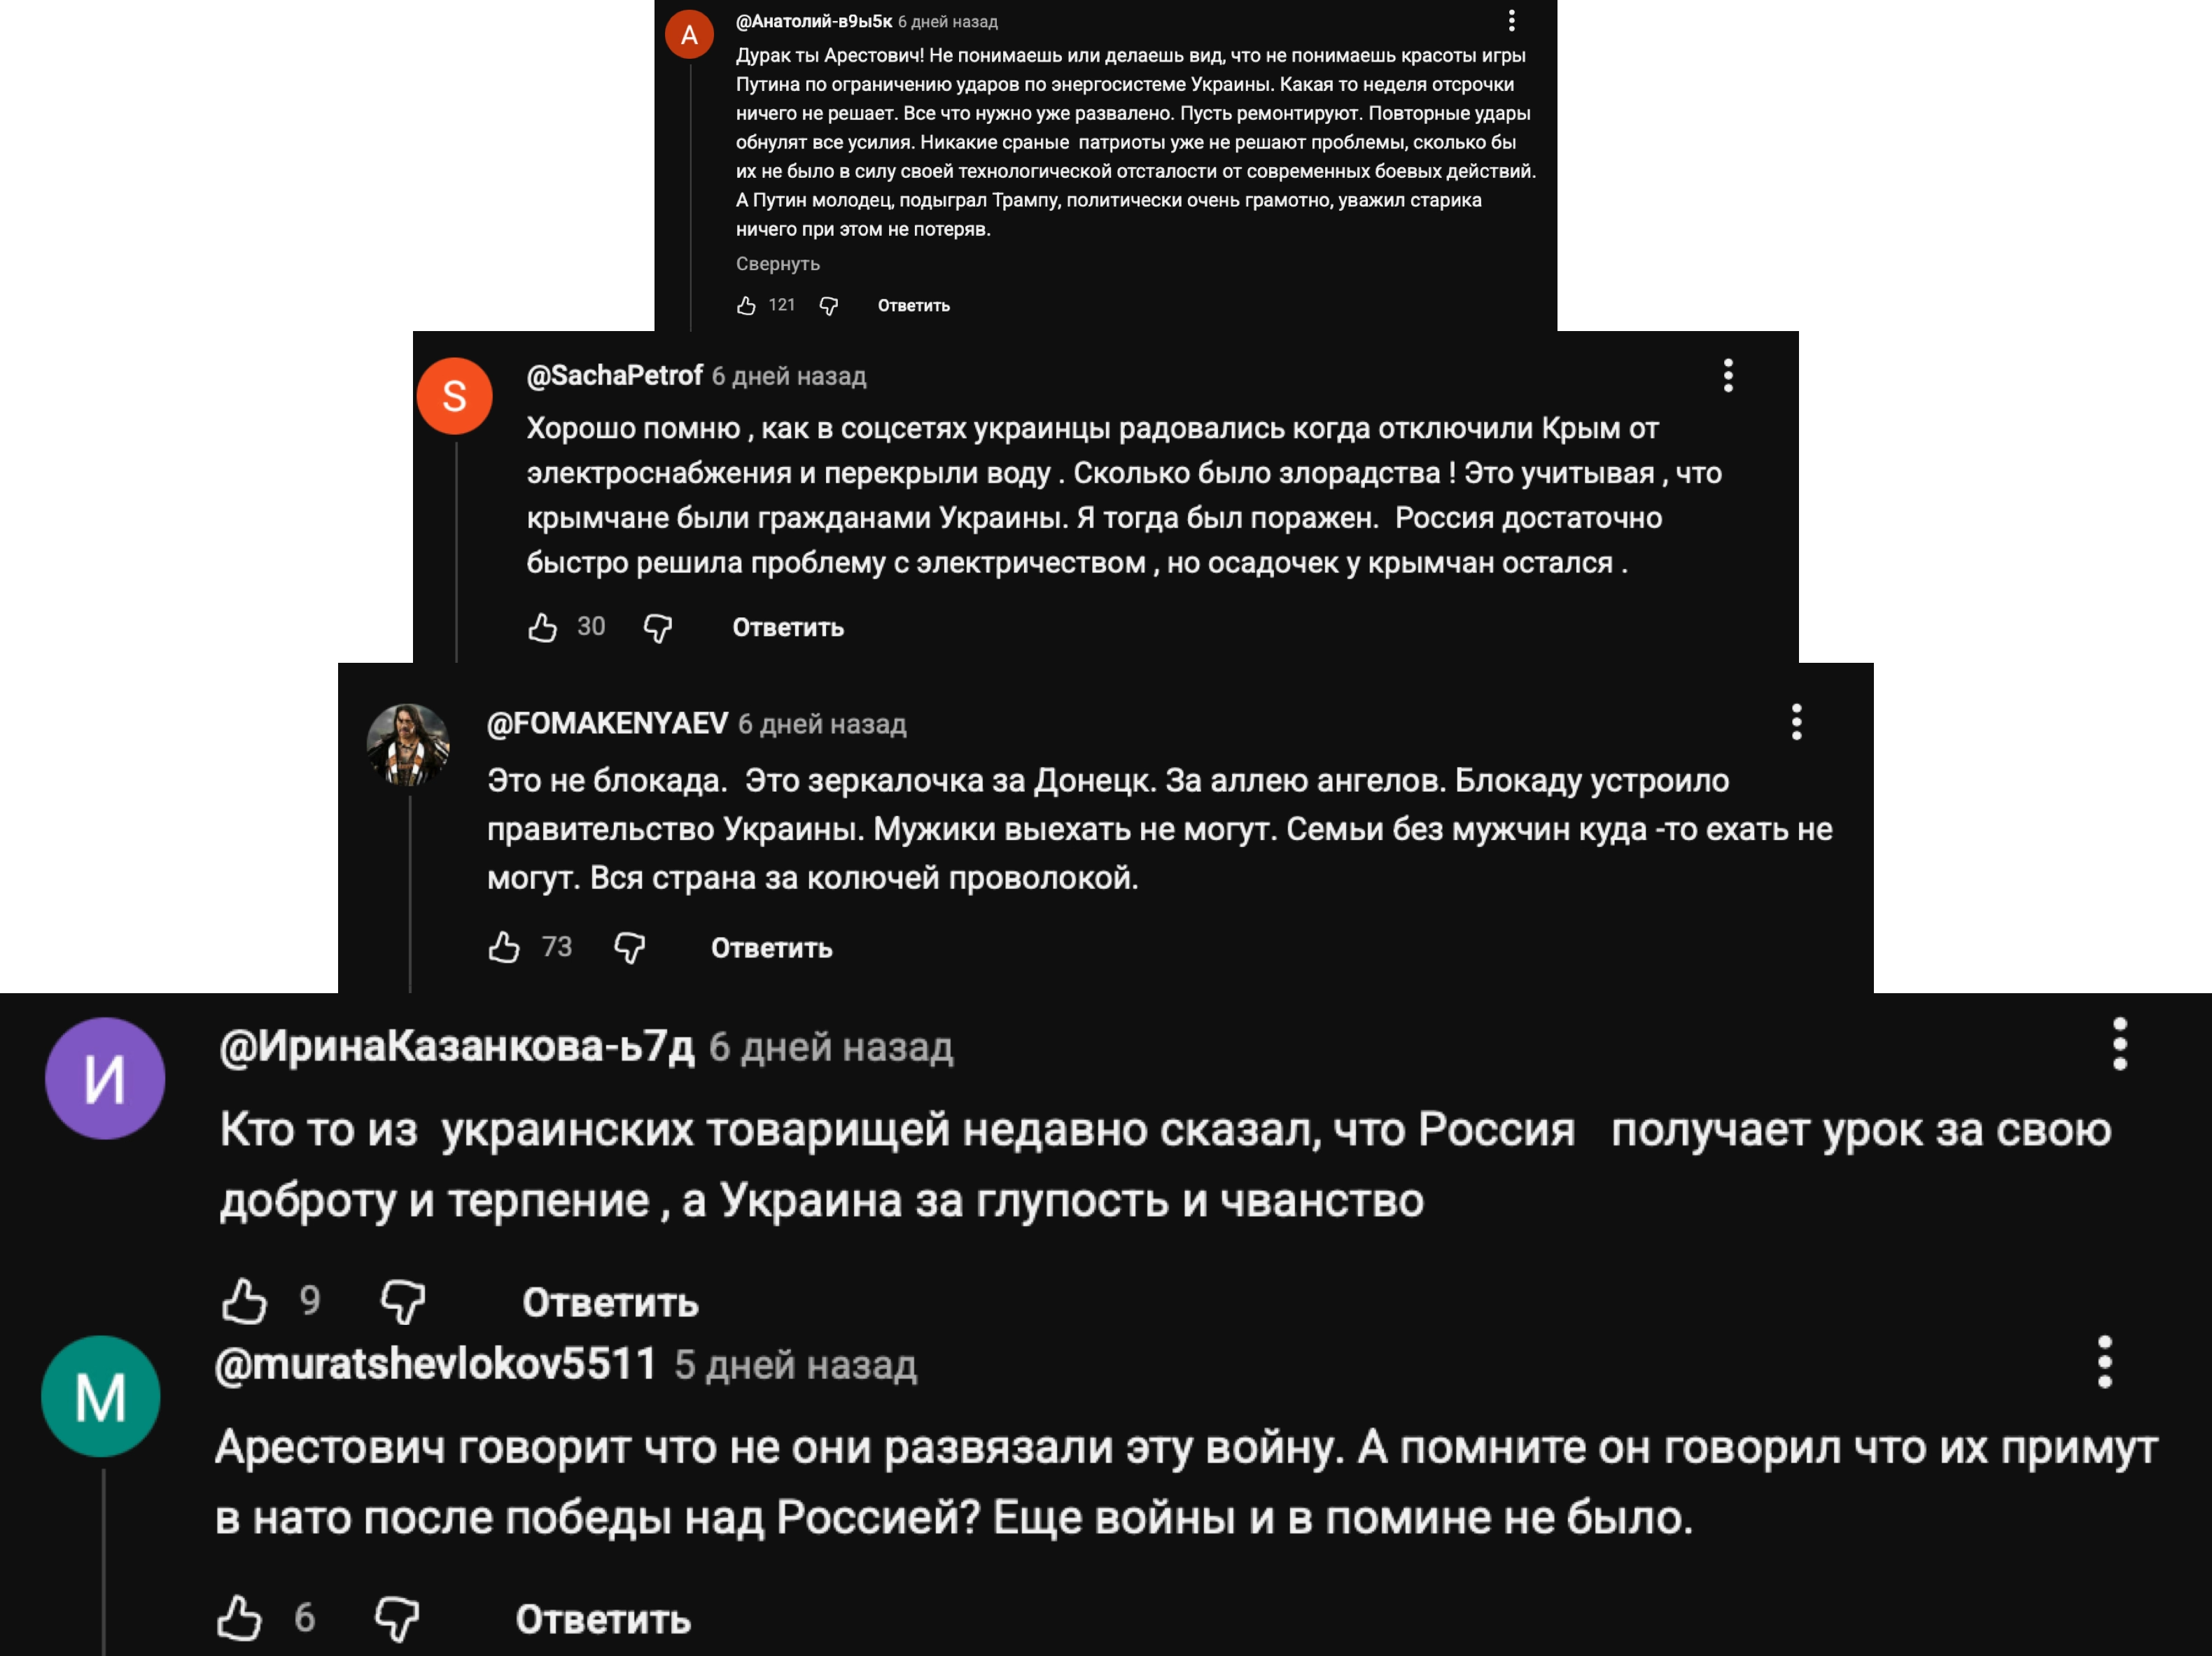This screenshot has height=1656, width=2212.
Task: Open three-dot menu for @FOMAKENYAEV comment
Action: pyautogui.click(x=1797, y=722)
